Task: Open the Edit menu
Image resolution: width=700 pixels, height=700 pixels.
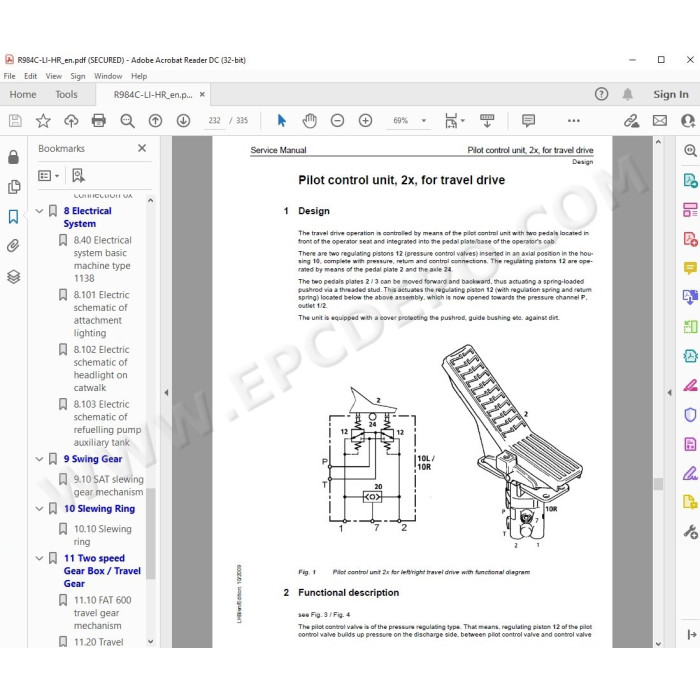Action: [x=30, y=76]
